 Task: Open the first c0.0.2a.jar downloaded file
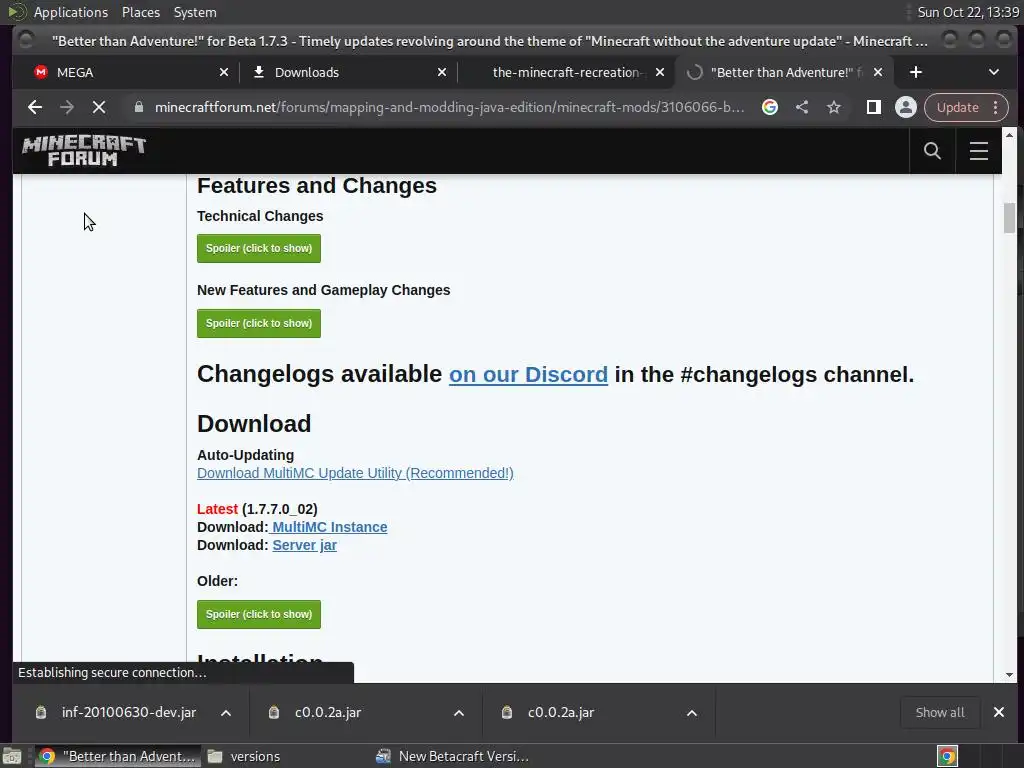click(328, 712)
